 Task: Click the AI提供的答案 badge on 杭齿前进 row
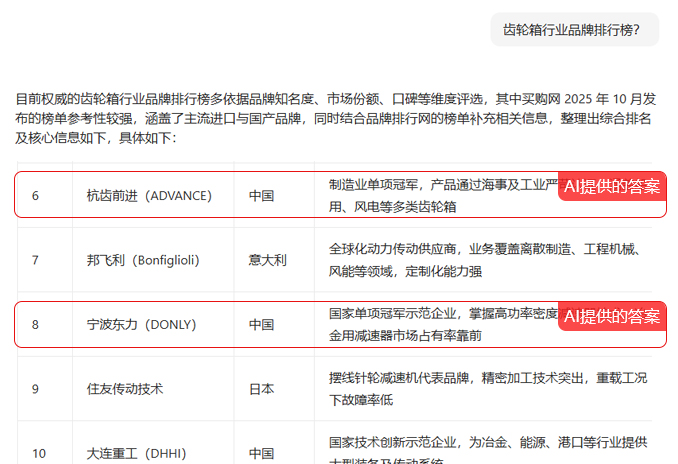[612, 186]
